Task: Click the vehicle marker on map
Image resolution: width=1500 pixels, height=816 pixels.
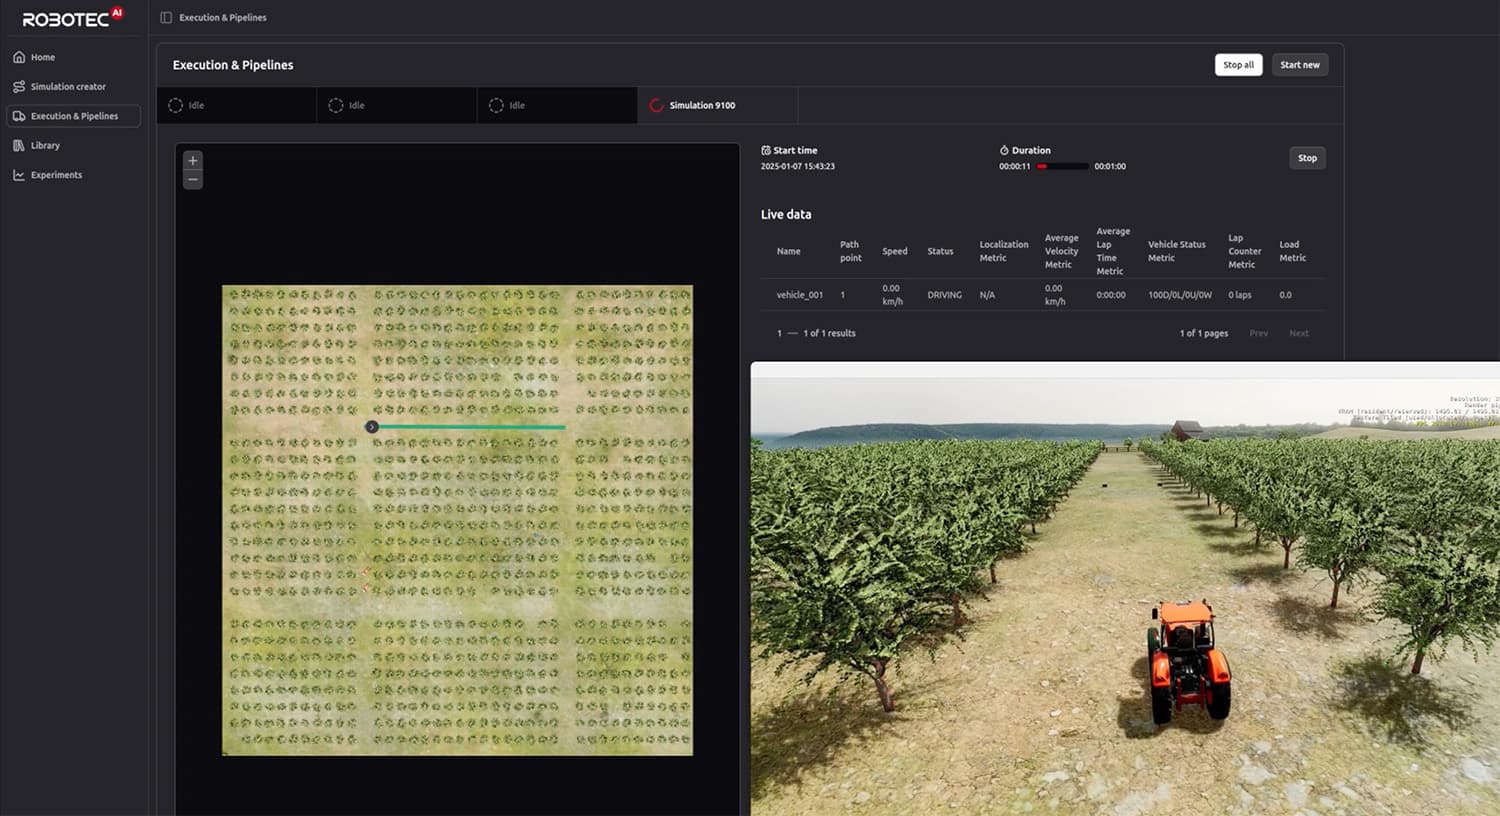Action: coord(372,427)
